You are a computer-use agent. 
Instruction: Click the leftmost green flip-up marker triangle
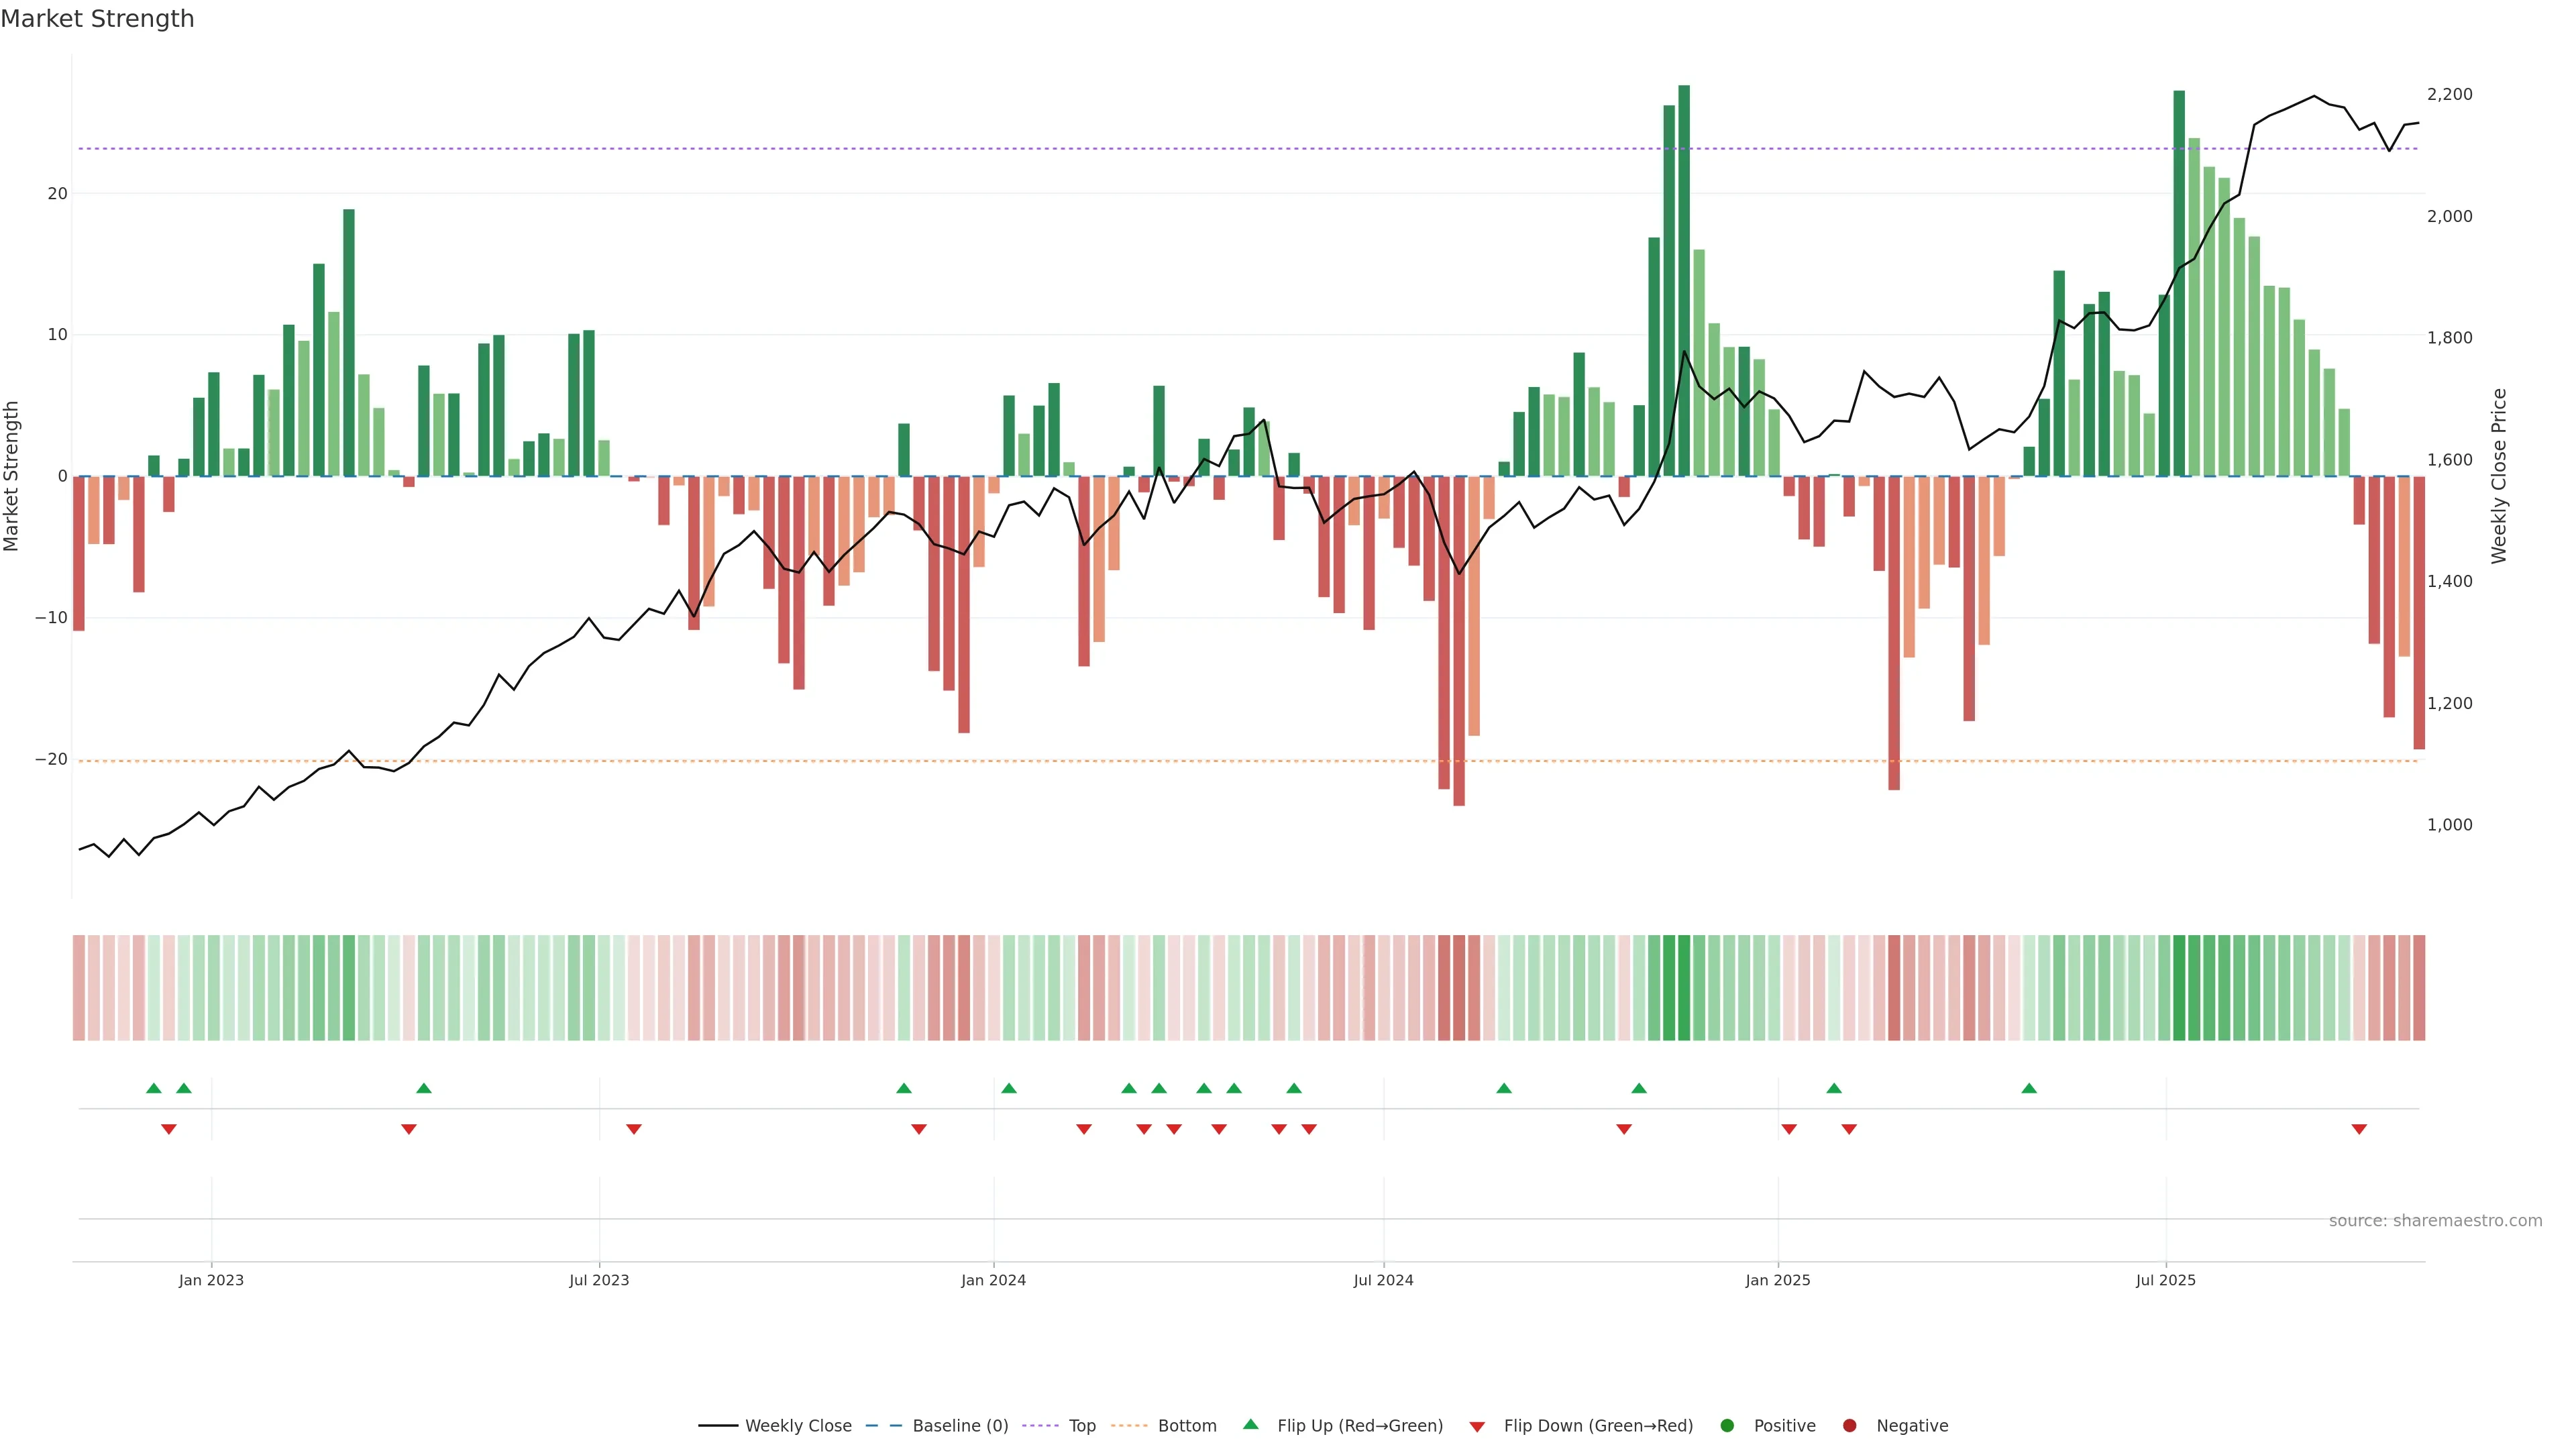coord(153,1088)
